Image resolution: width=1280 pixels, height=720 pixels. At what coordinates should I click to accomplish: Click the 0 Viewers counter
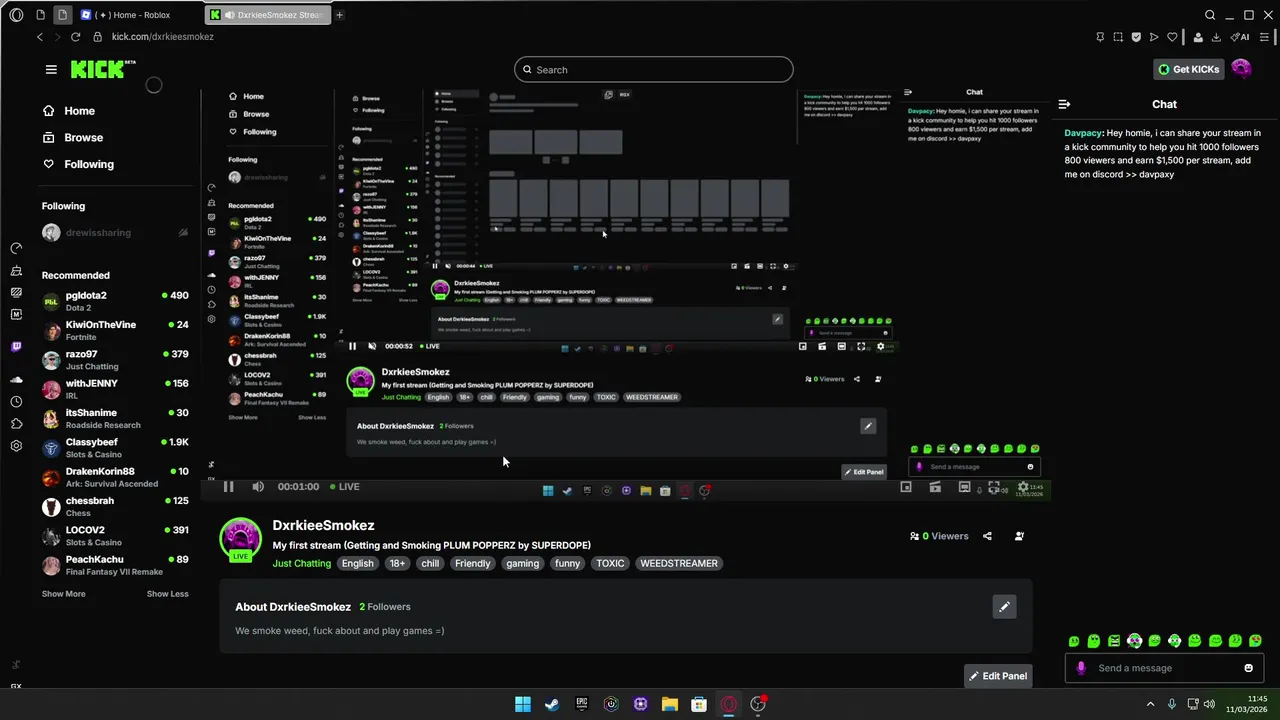[939, 536]
